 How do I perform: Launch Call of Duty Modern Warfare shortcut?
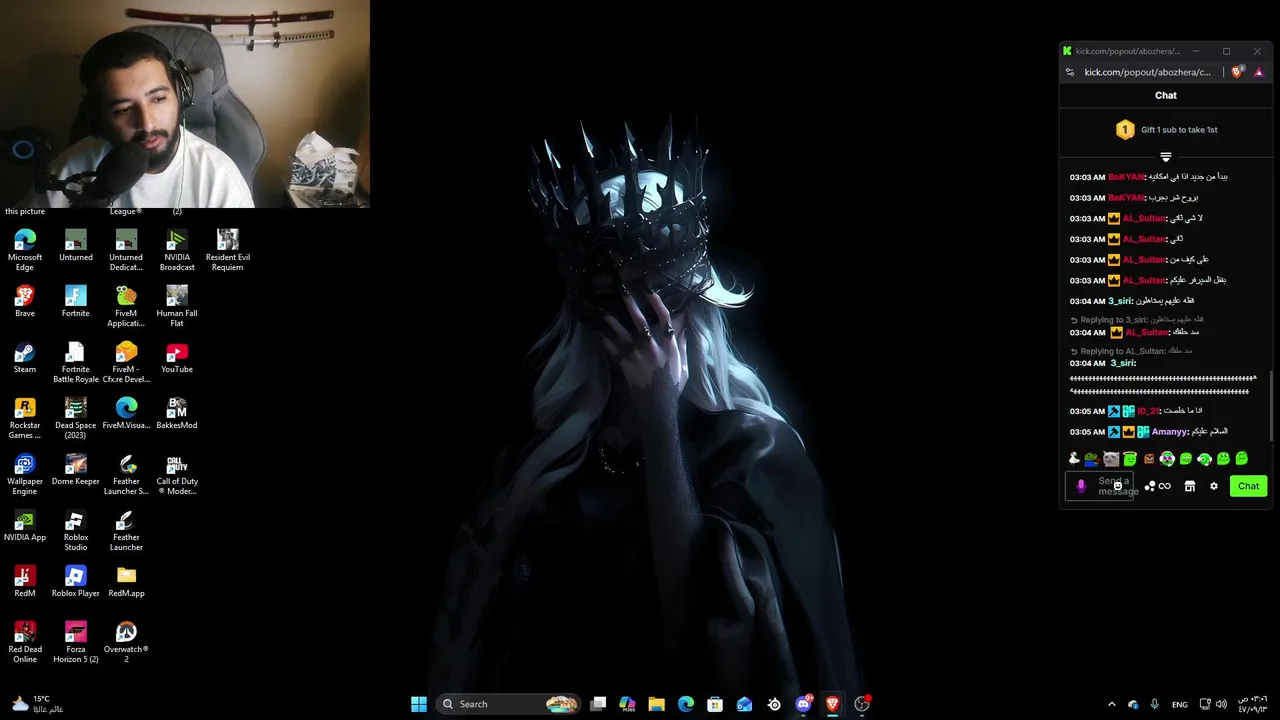pyautogui.click(x=177, y=474)
